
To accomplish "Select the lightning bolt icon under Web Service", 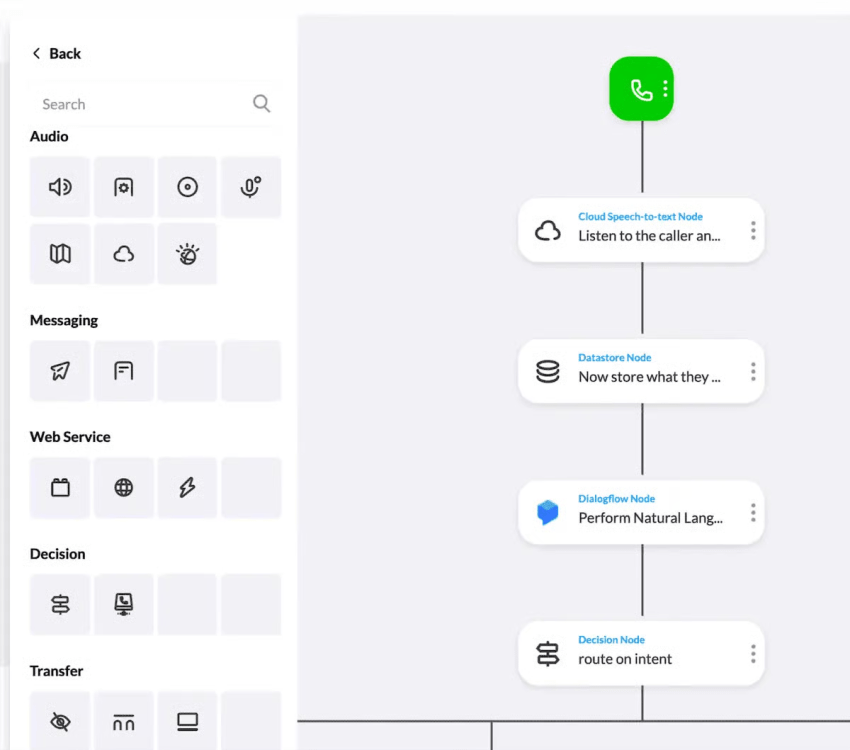I will 187,487.
